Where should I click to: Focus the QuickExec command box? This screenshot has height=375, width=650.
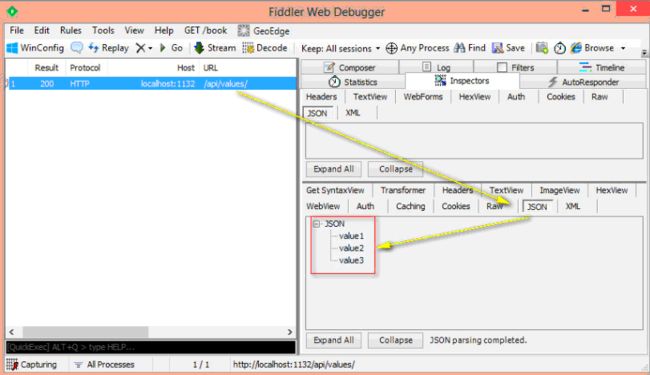point(151,347)
